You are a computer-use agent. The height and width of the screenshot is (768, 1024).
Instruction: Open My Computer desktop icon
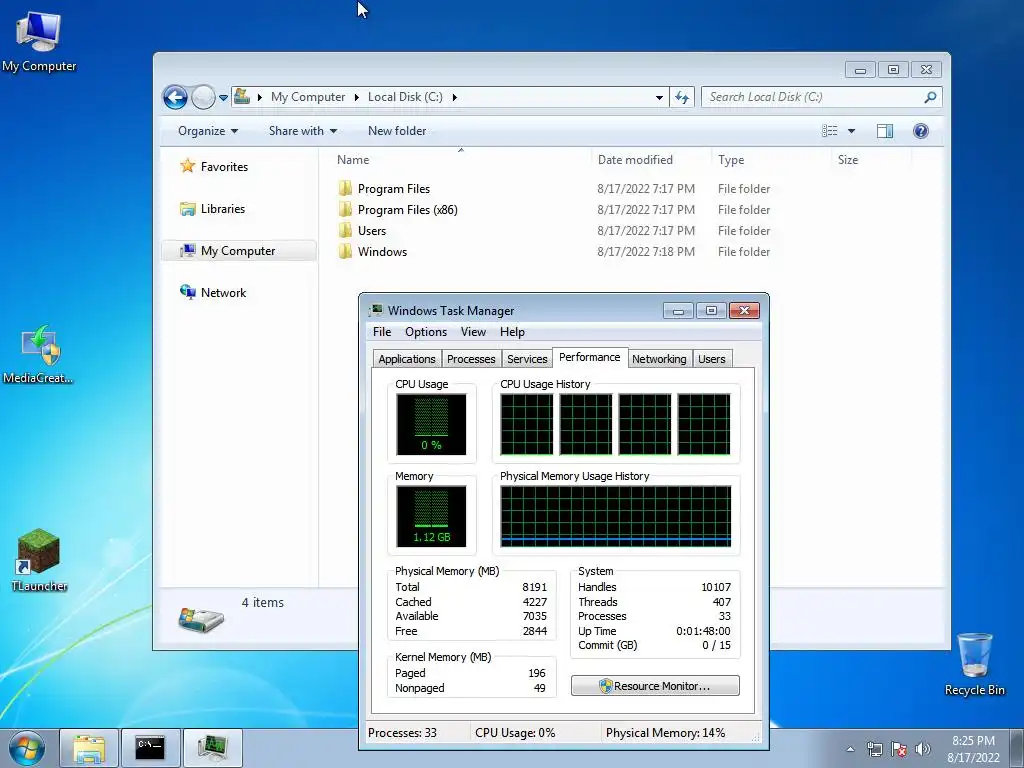point(39,41)
